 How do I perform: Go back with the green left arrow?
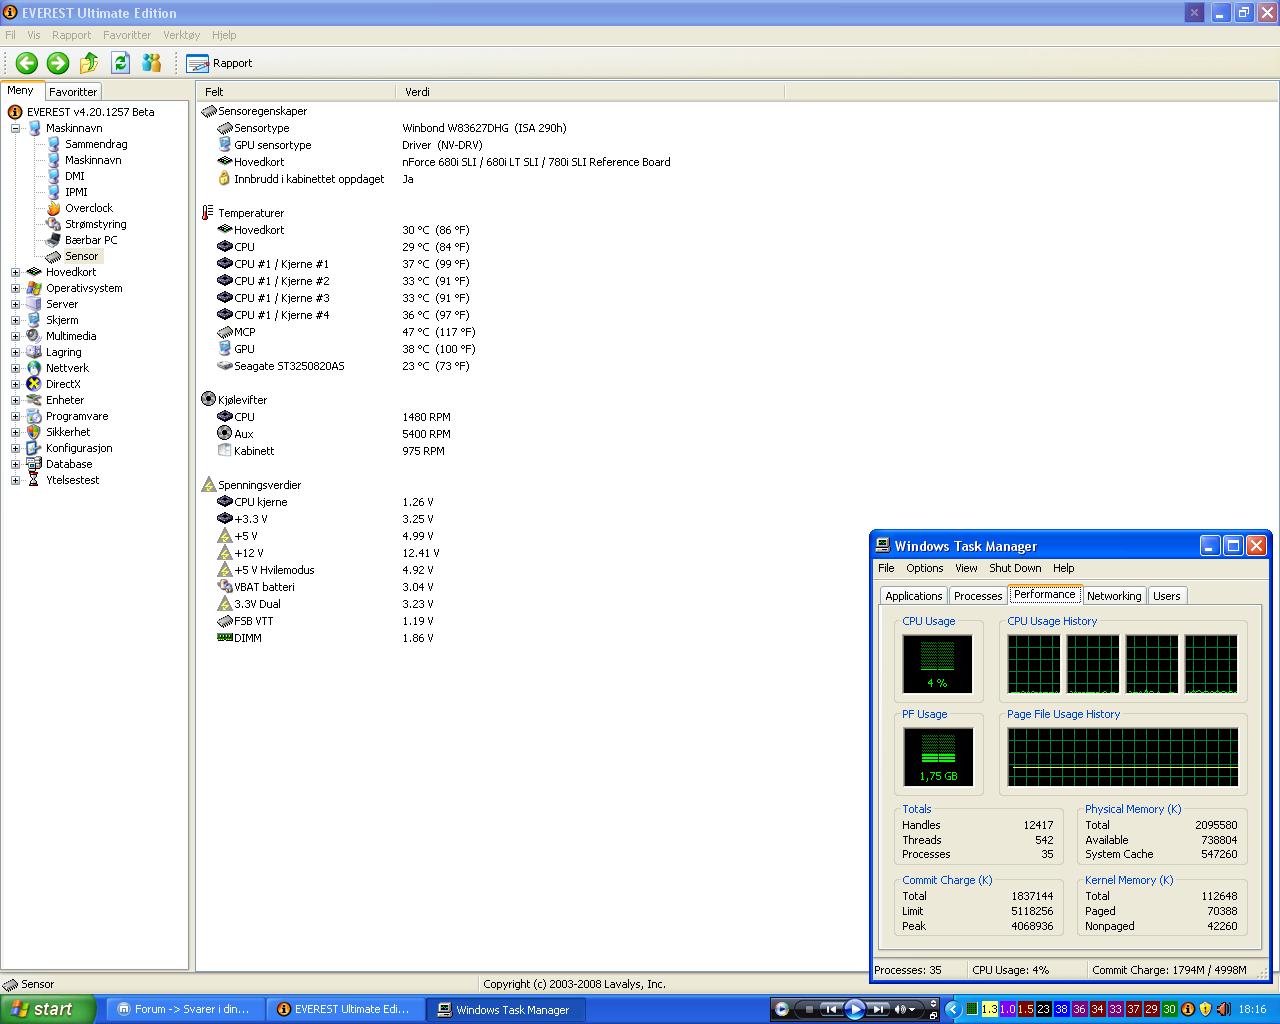click(27, 63)
